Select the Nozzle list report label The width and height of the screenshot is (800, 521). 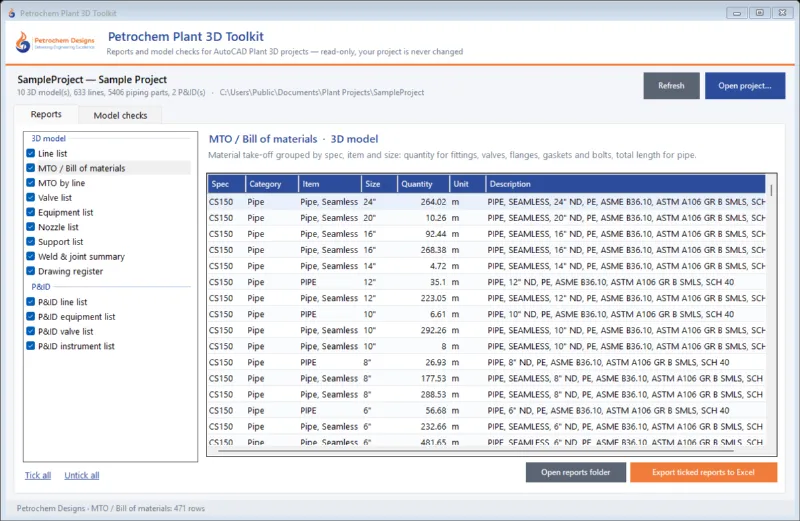(59, 228)
